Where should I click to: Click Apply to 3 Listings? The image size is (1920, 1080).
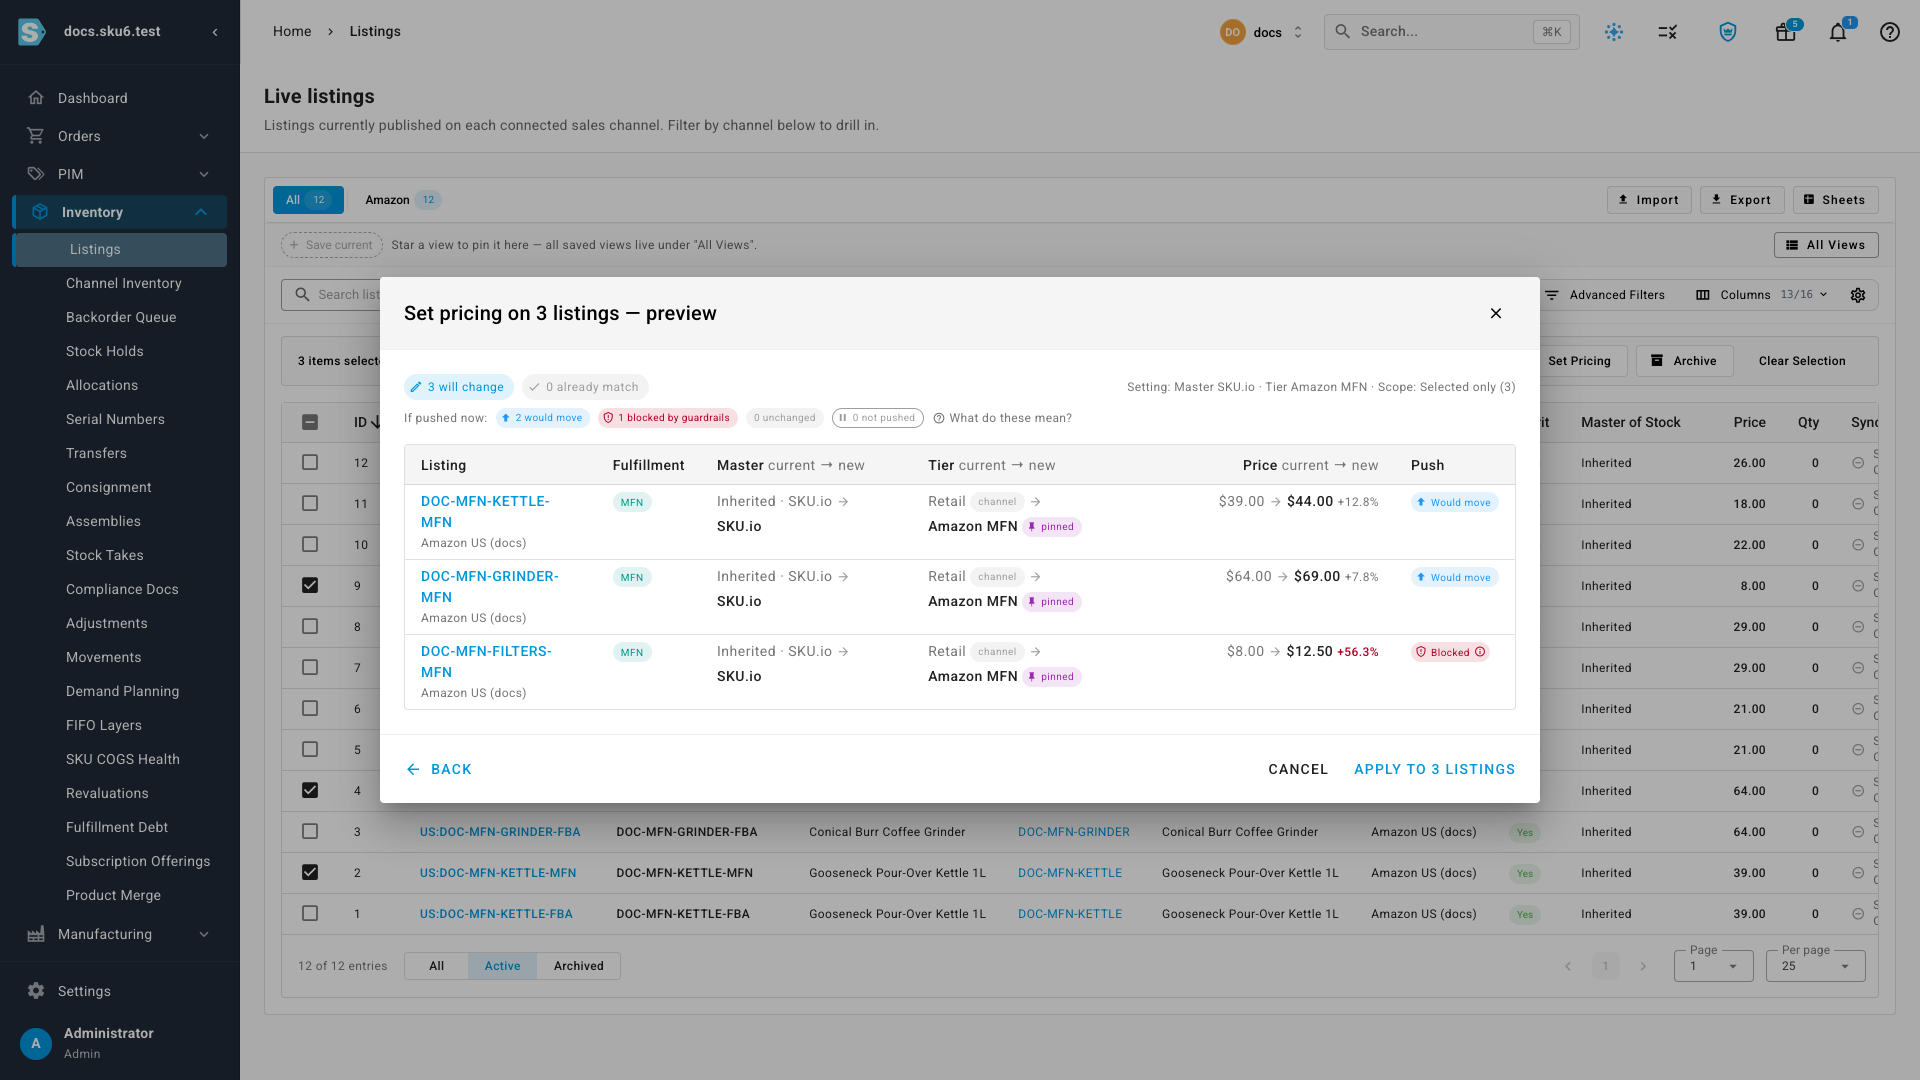click(1434, 769)
